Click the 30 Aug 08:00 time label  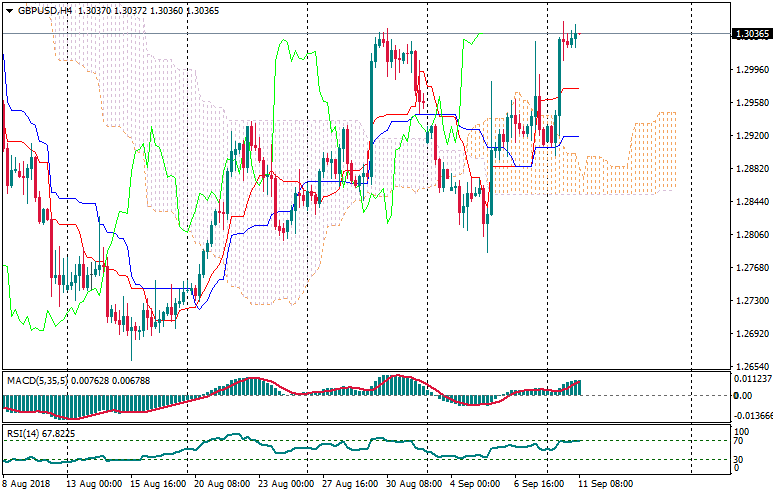pos(412,482)
